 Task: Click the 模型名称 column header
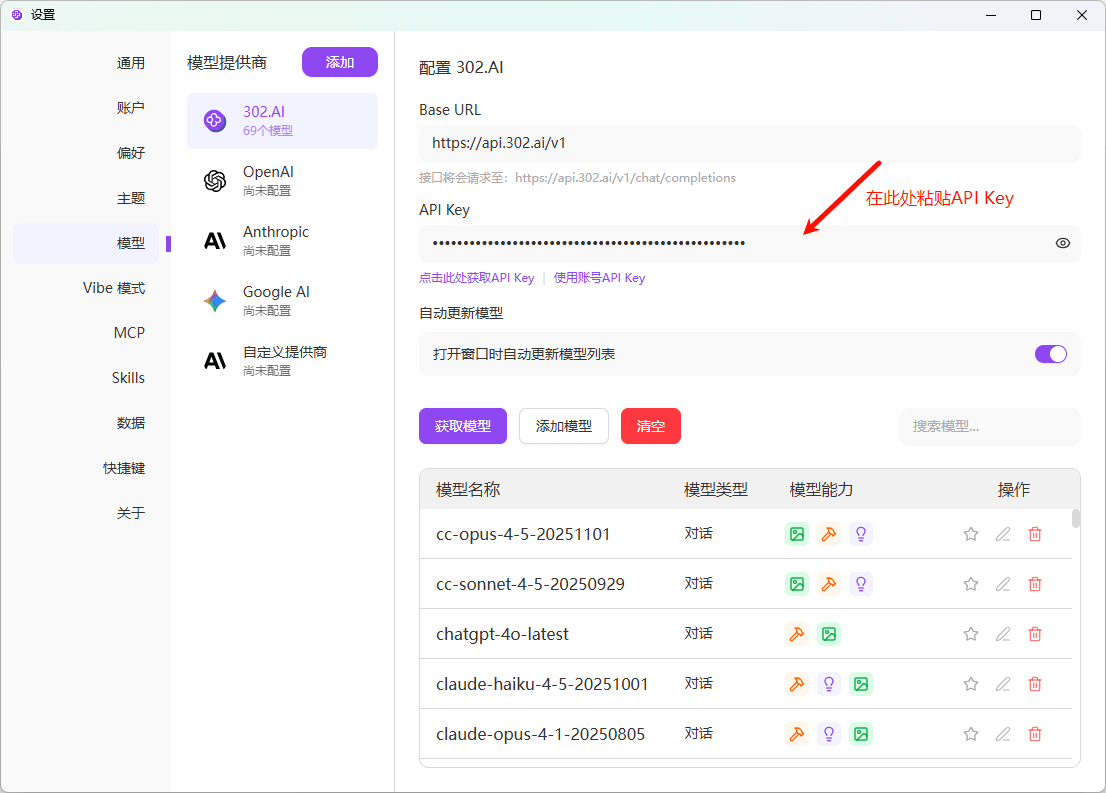(468, 490)
